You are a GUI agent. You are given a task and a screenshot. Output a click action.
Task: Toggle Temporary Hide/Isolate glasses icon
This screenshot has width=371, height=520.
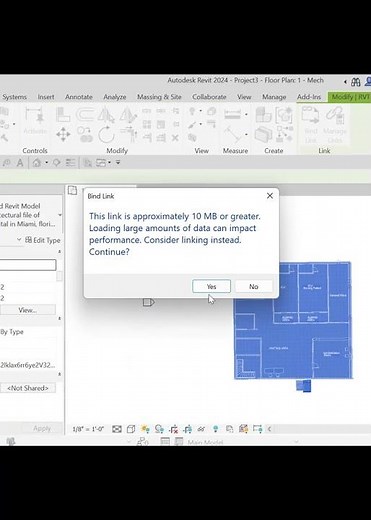[x=201, y=429]
